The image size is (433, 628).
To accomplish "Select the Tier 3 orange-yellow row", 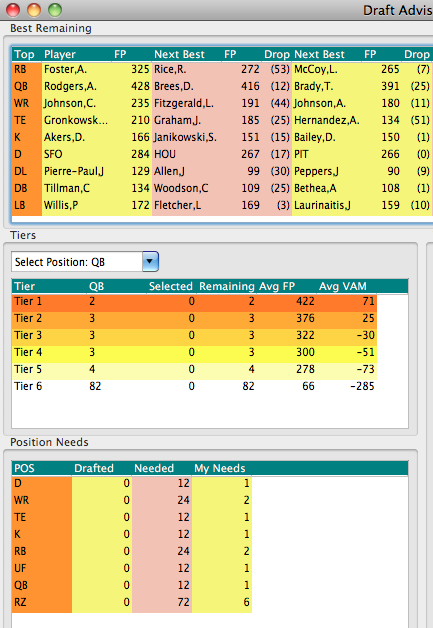I will click(x=194, y=335).
